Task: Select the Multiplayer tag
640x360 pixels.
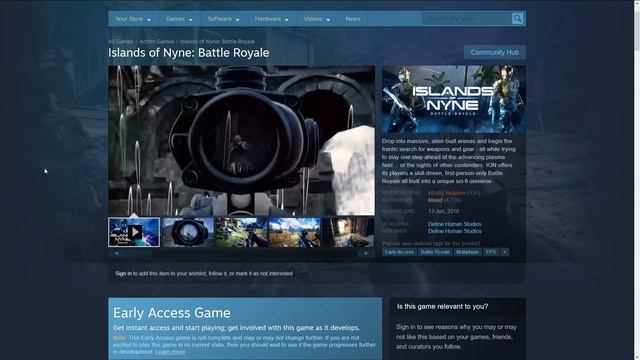Action: [468, 252]
